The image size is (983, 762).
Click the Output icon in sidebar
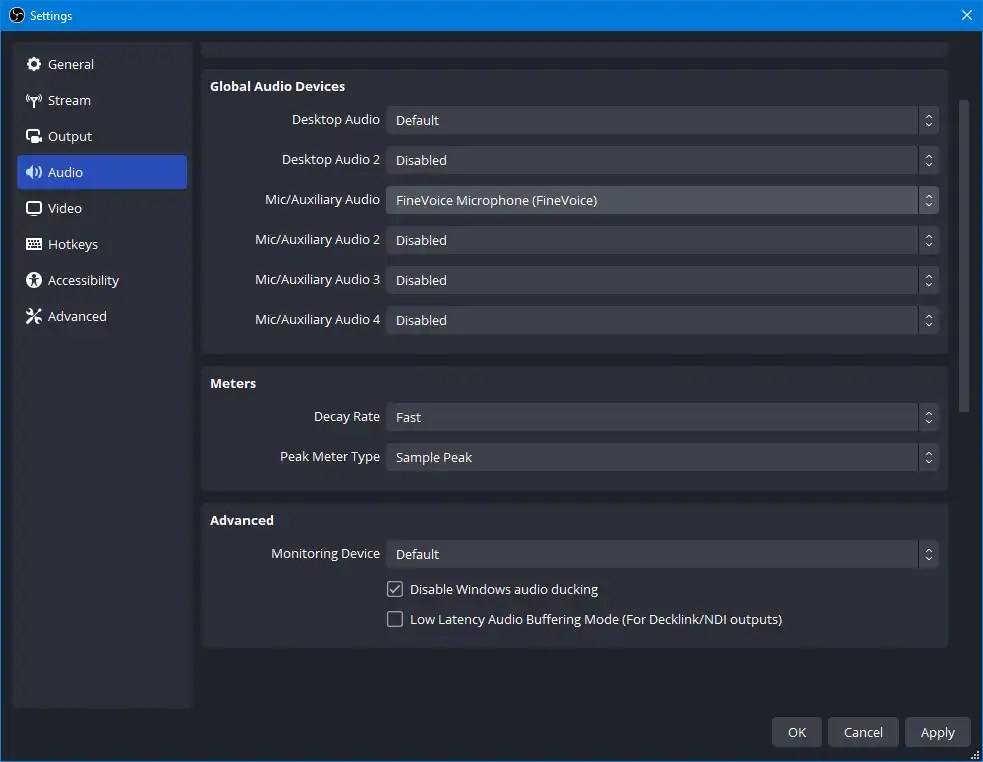(36, 136)
